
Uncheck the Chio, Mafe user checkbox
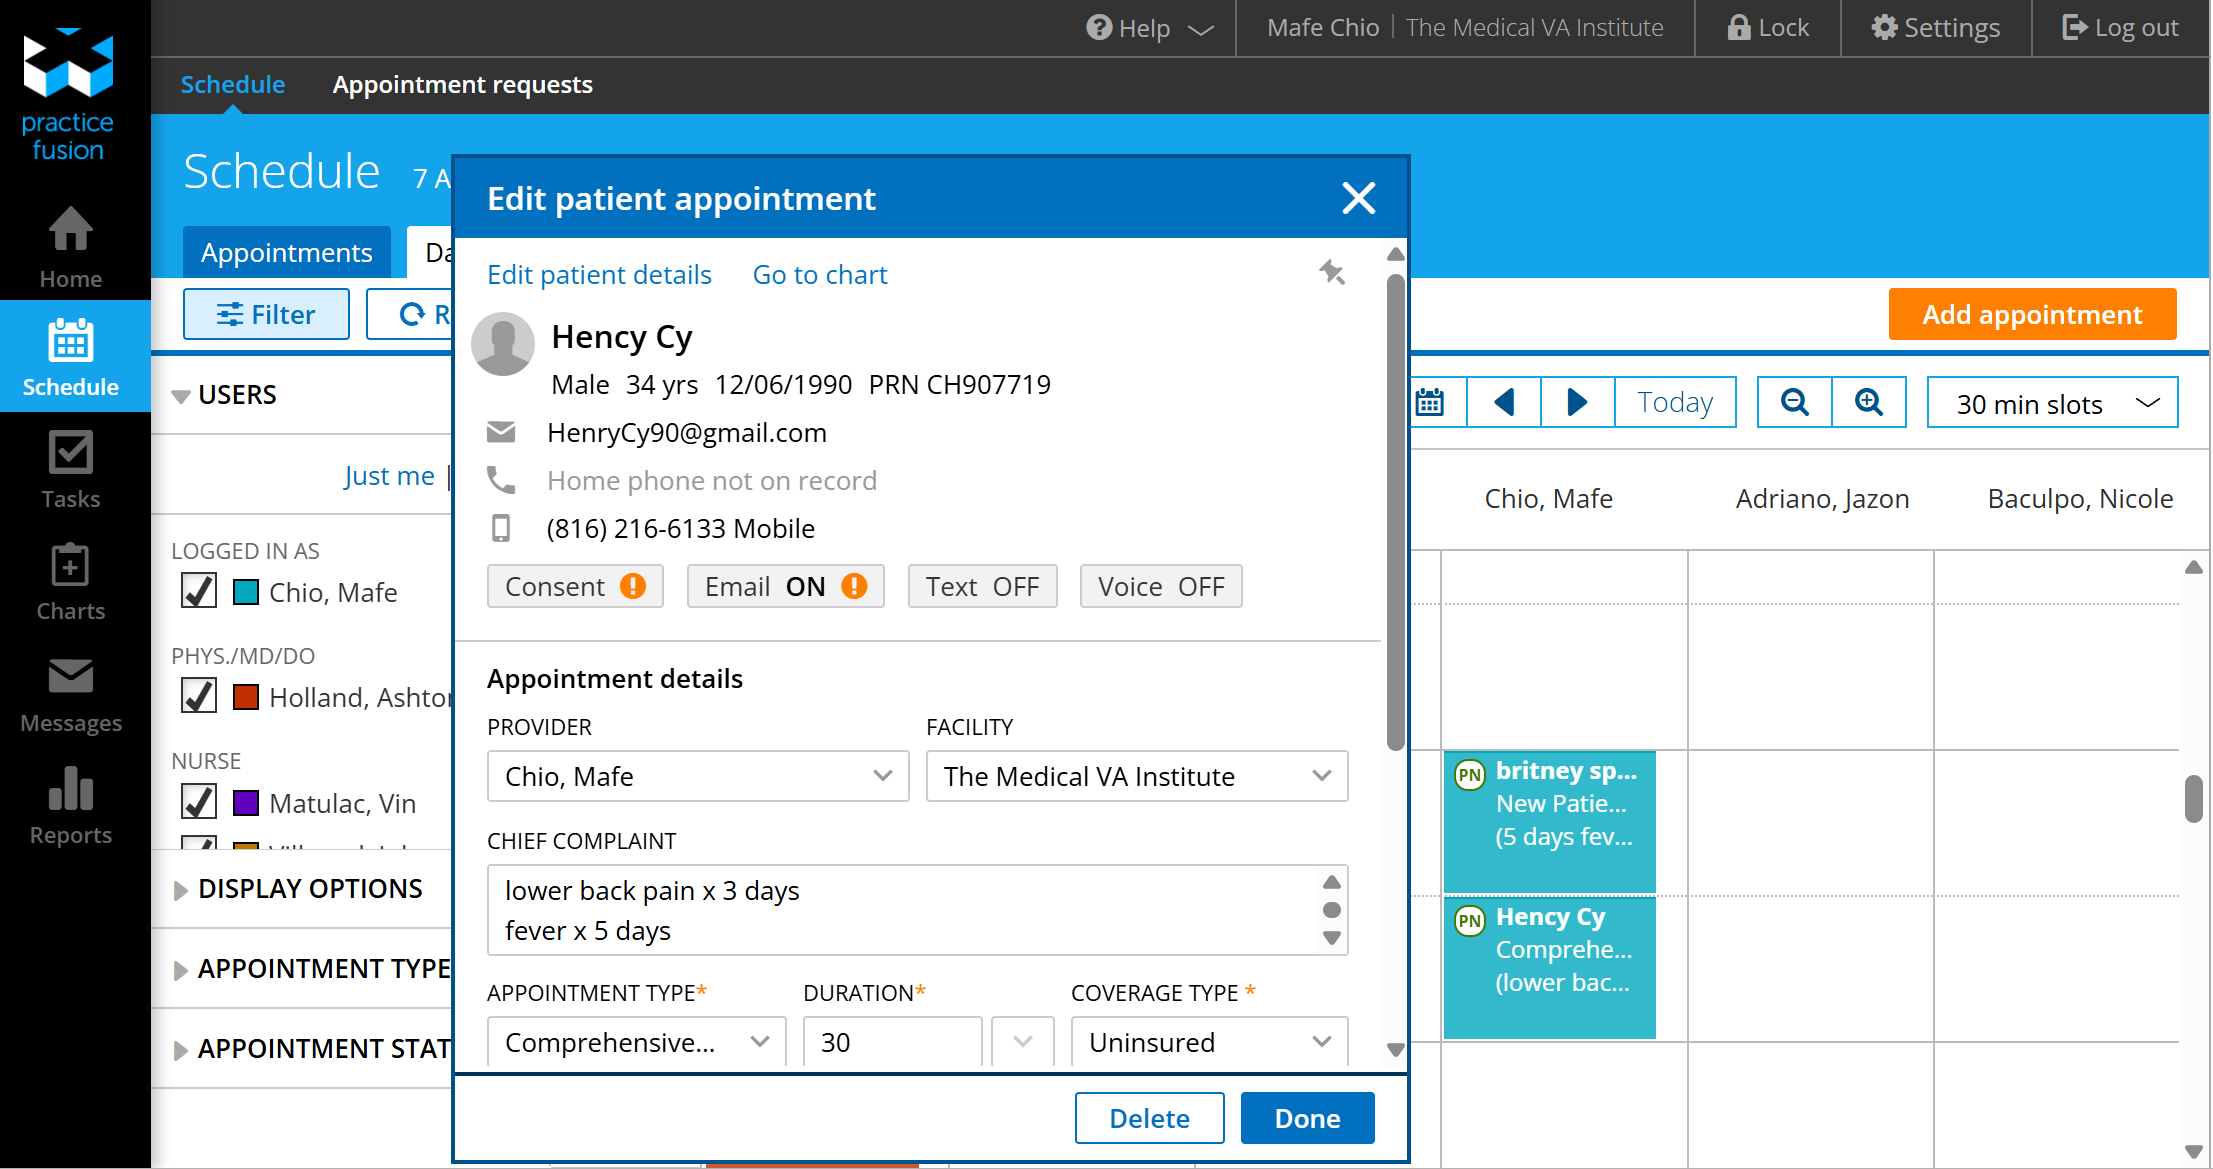click(198, 591)
